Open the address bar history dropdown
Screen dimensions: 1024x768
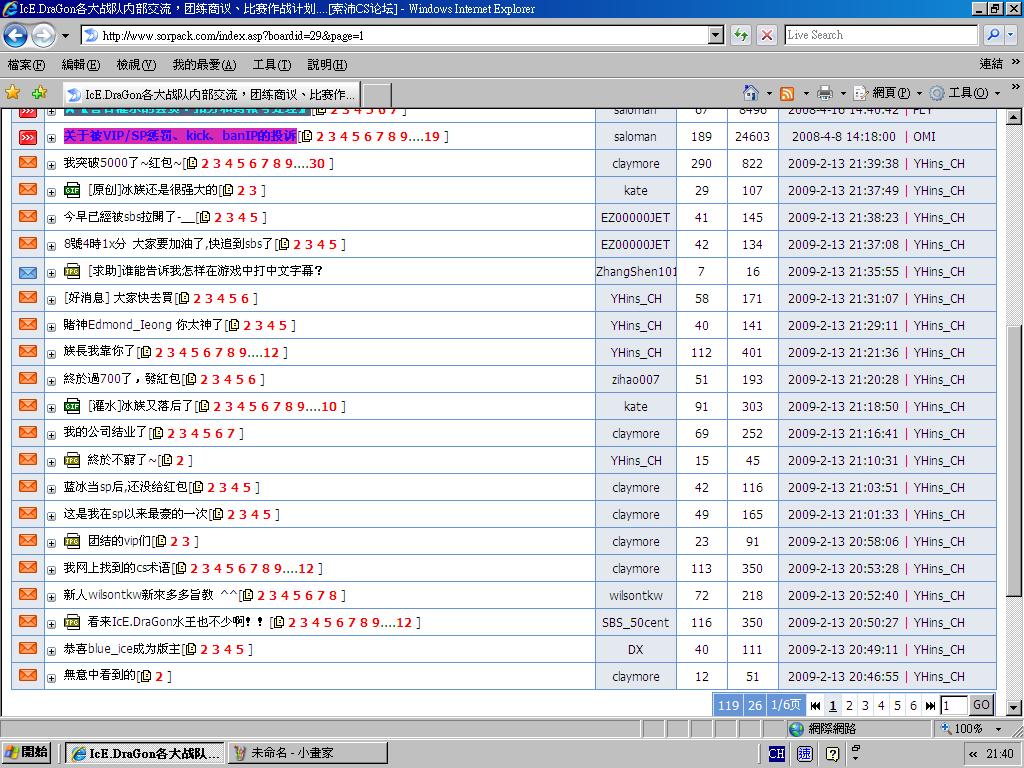[716, 35]
